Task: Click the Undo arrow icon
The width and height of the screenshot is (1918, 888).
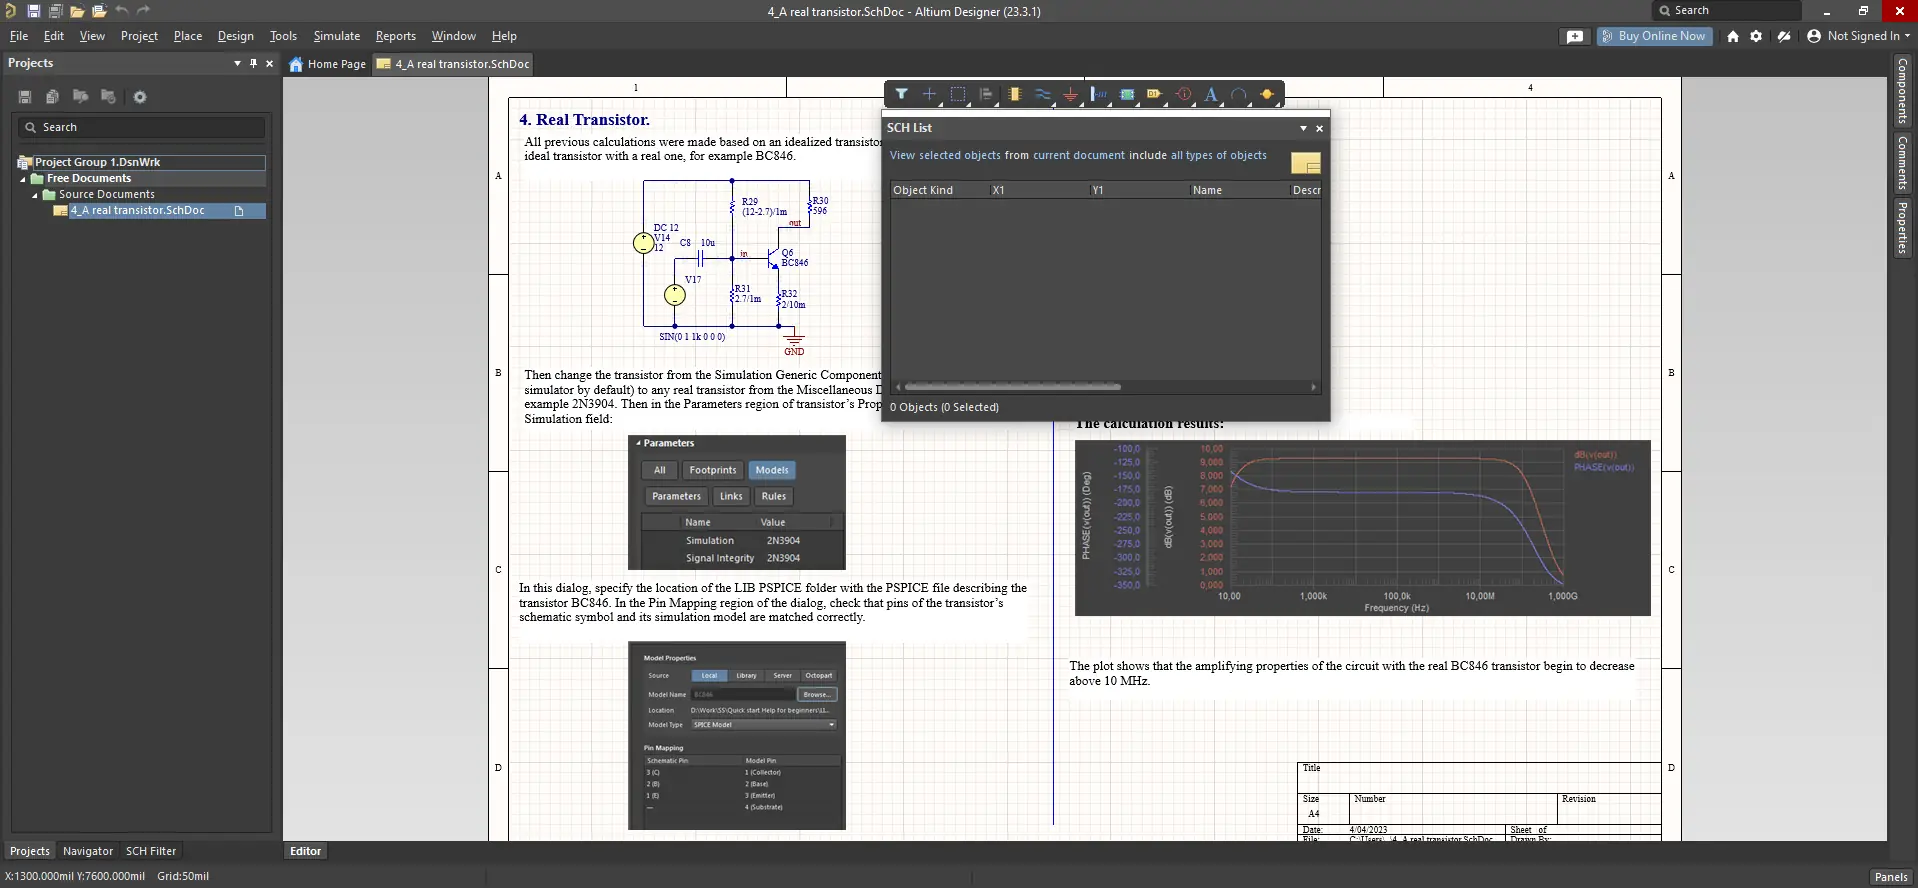Action: tap(121, 11)
